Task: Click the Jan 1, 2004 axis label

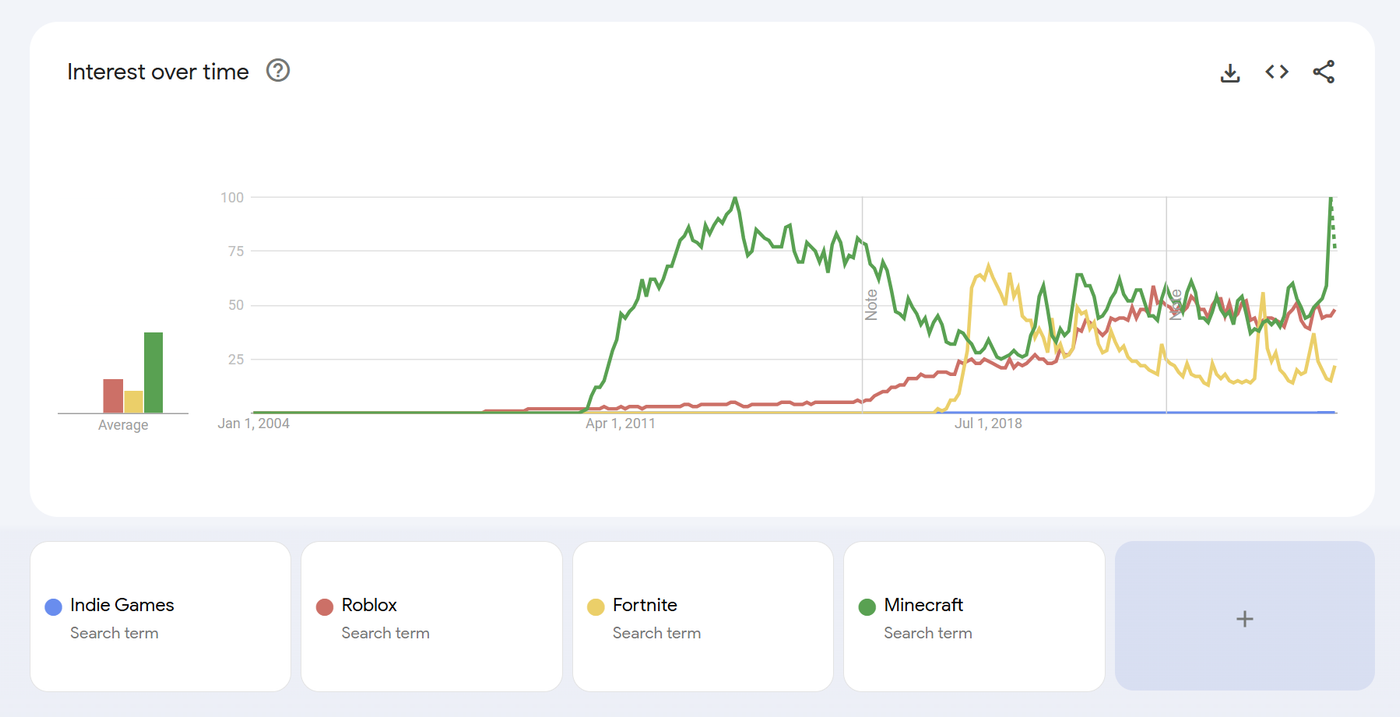Action: (x=254, y=424)
